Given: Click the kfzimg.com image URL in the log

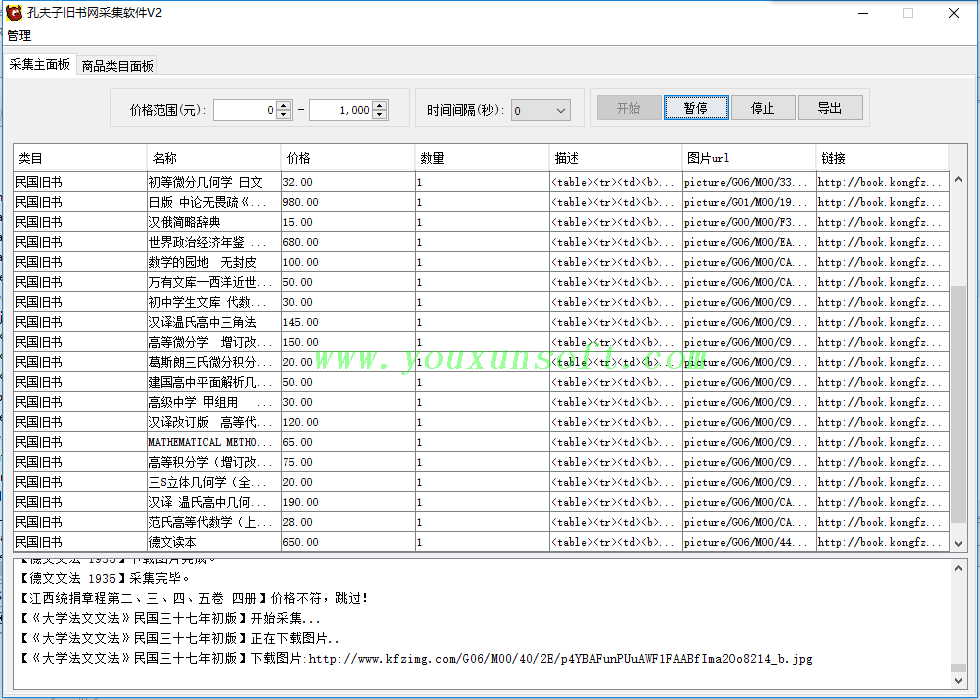Looking at the screenshot, I should pos(561,659).
